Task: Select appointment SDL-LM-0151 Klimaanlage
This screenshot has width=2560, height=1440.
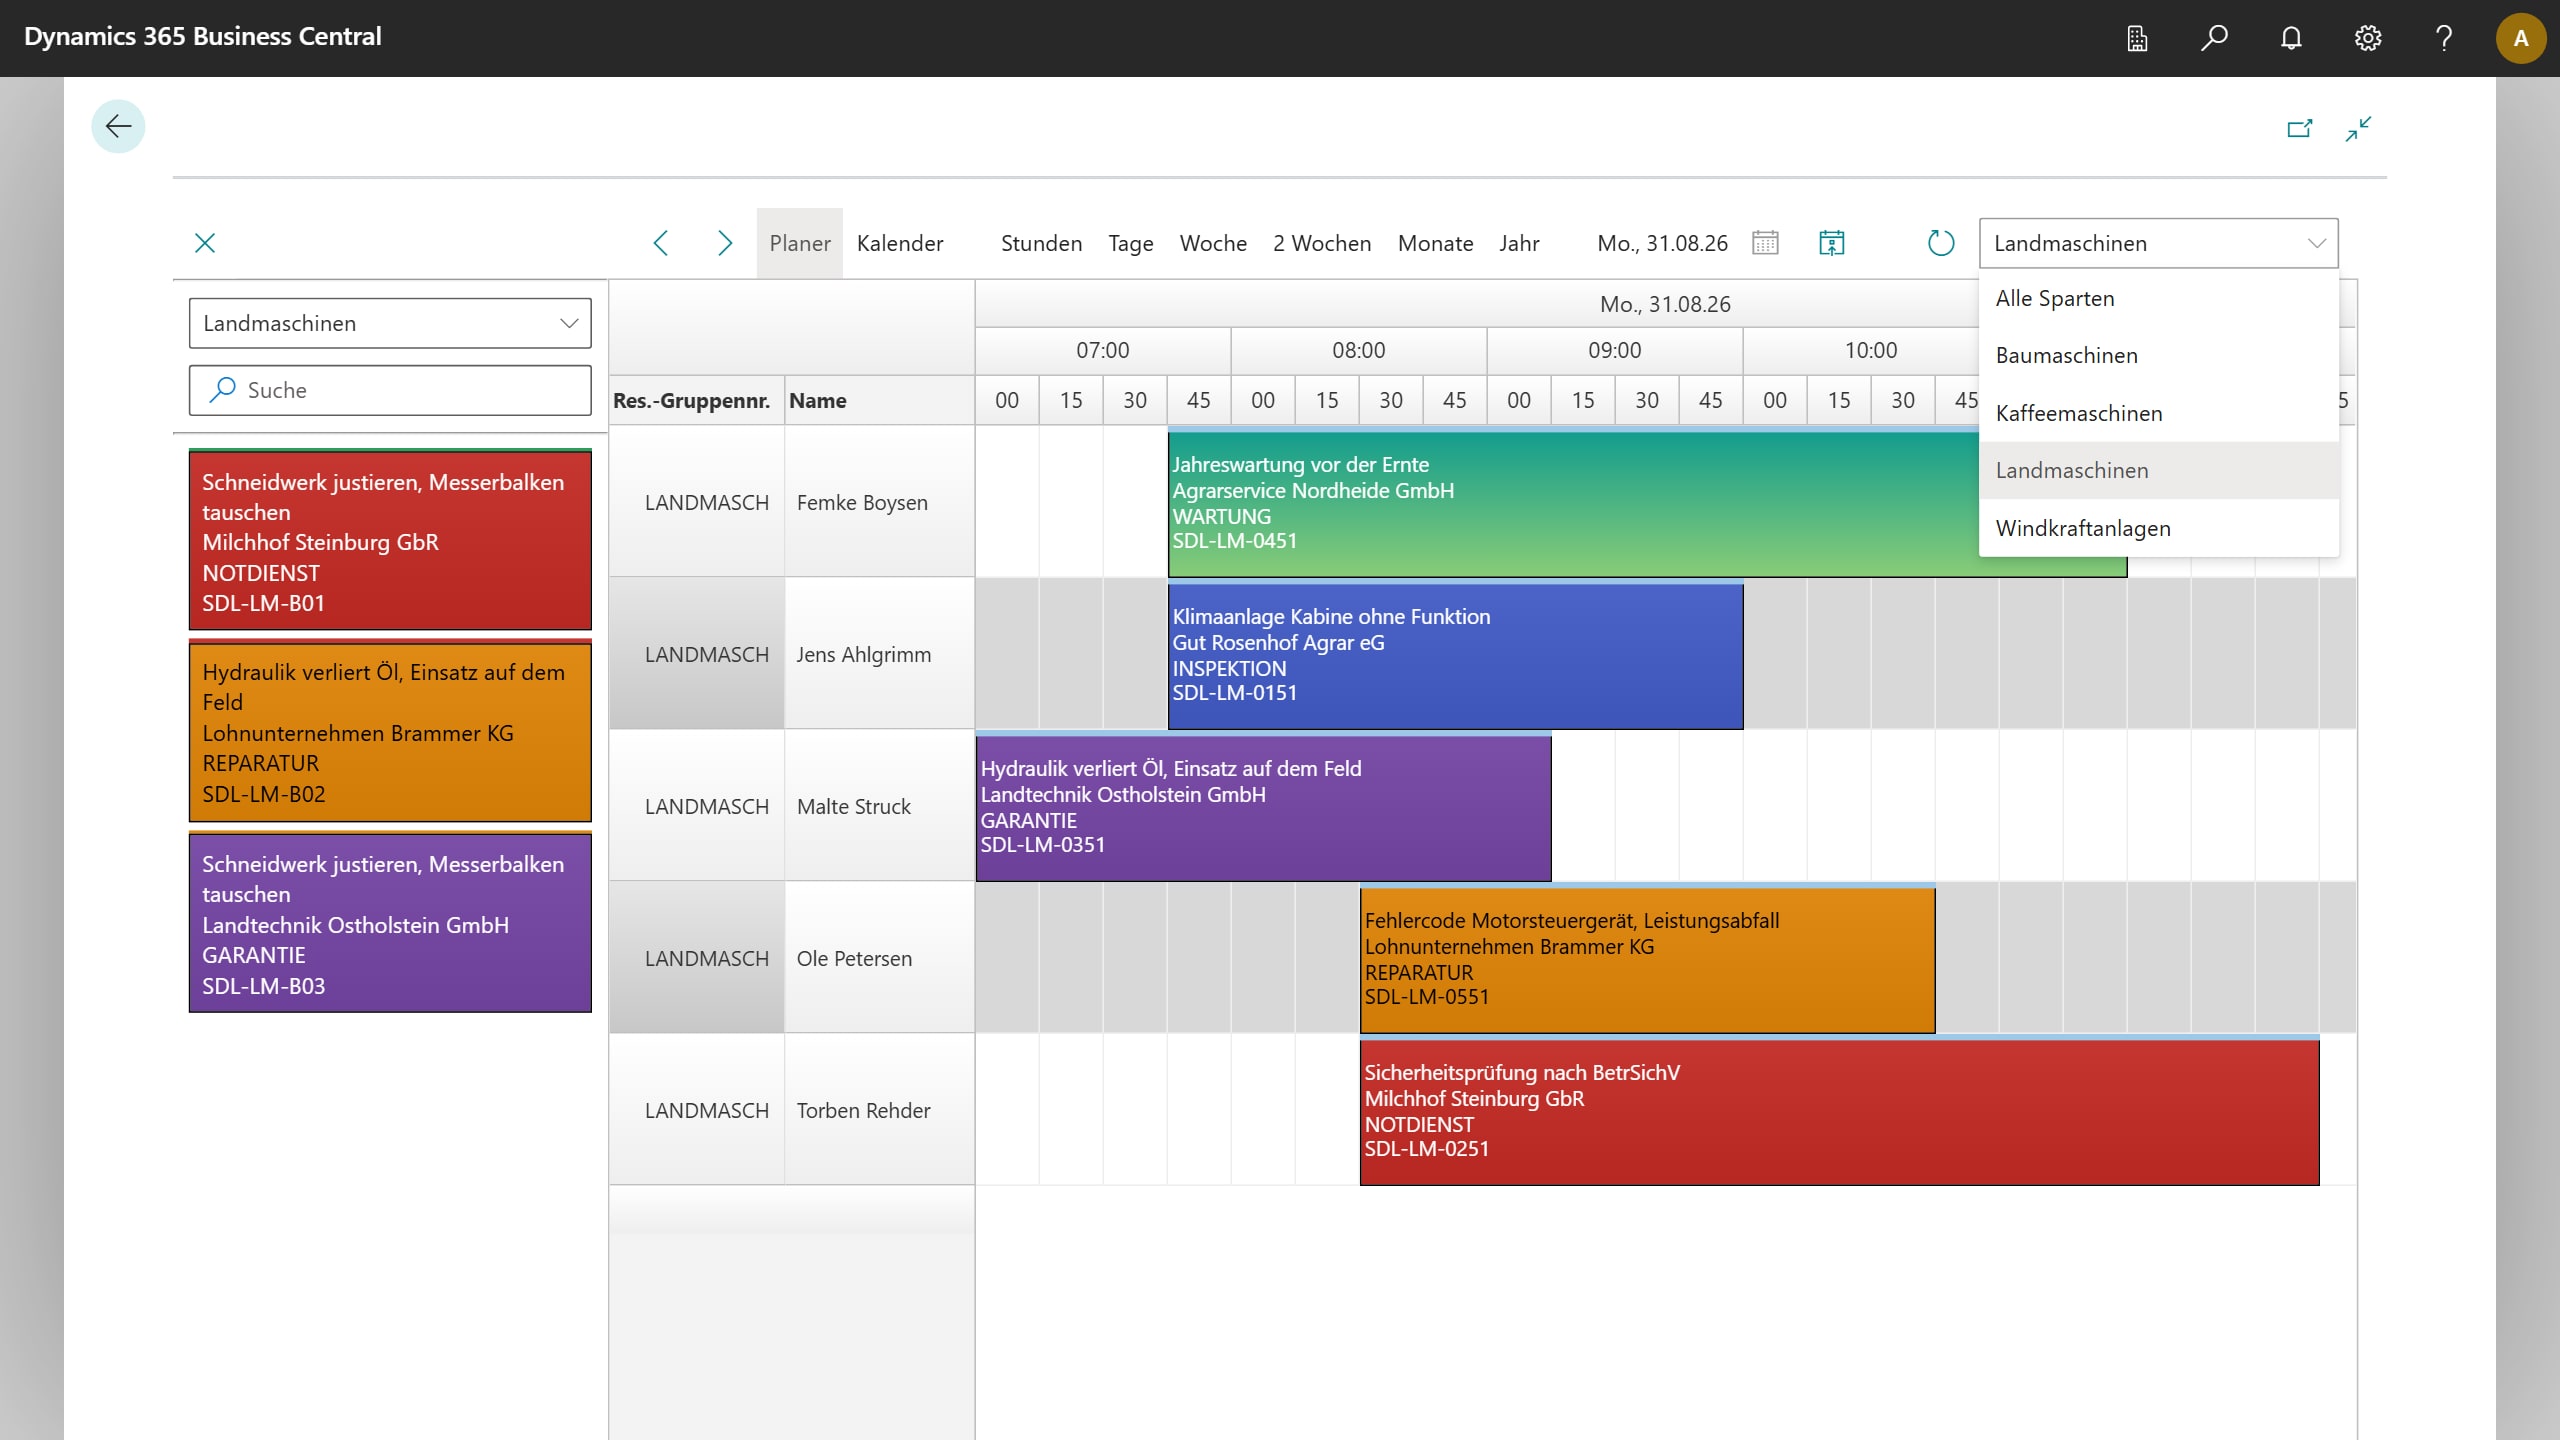Action: coord(1455,655)
